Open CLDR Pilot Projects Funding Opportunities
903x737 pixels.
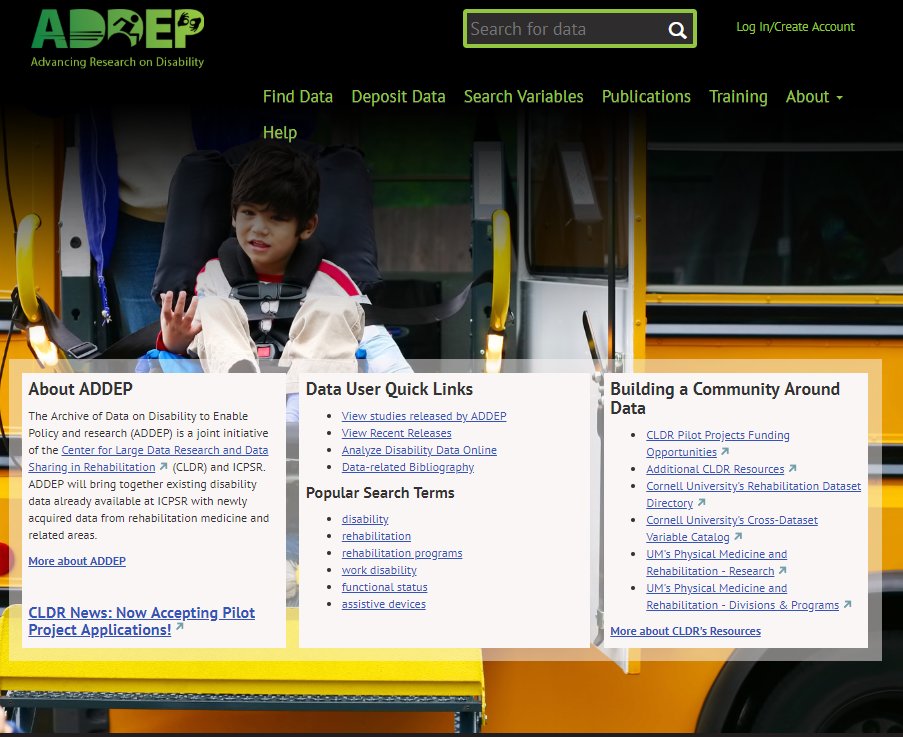[x=718, y=443]
